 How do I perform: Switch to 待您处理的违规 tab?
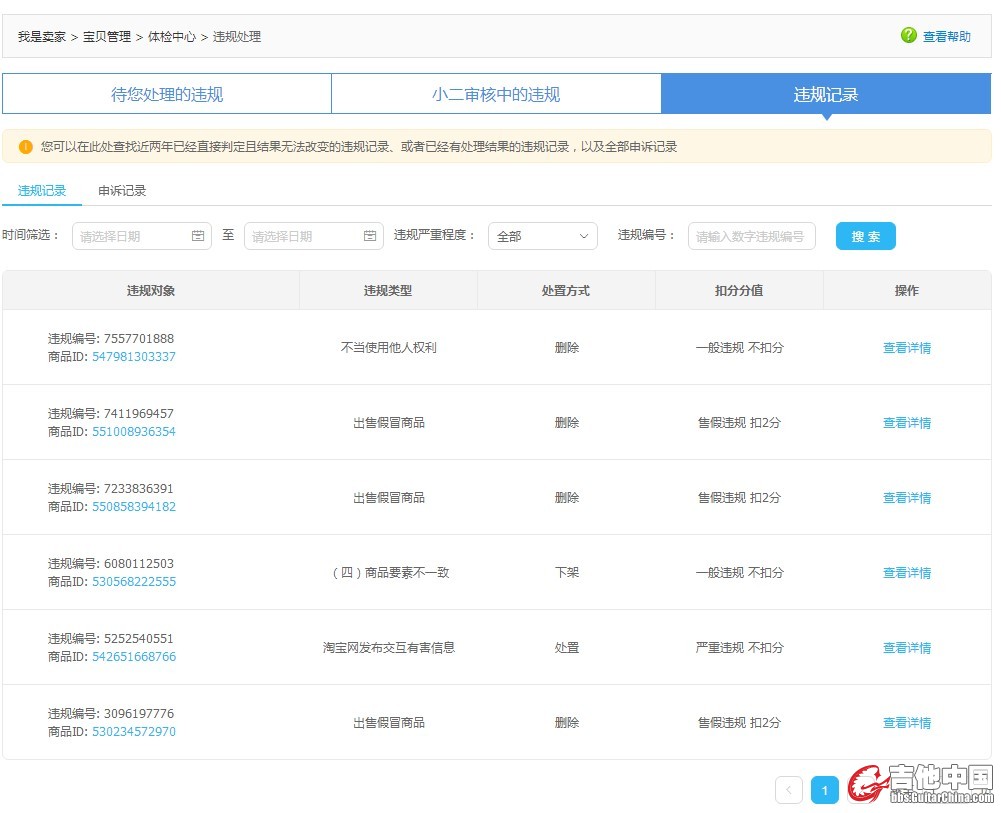coord(167,95)
